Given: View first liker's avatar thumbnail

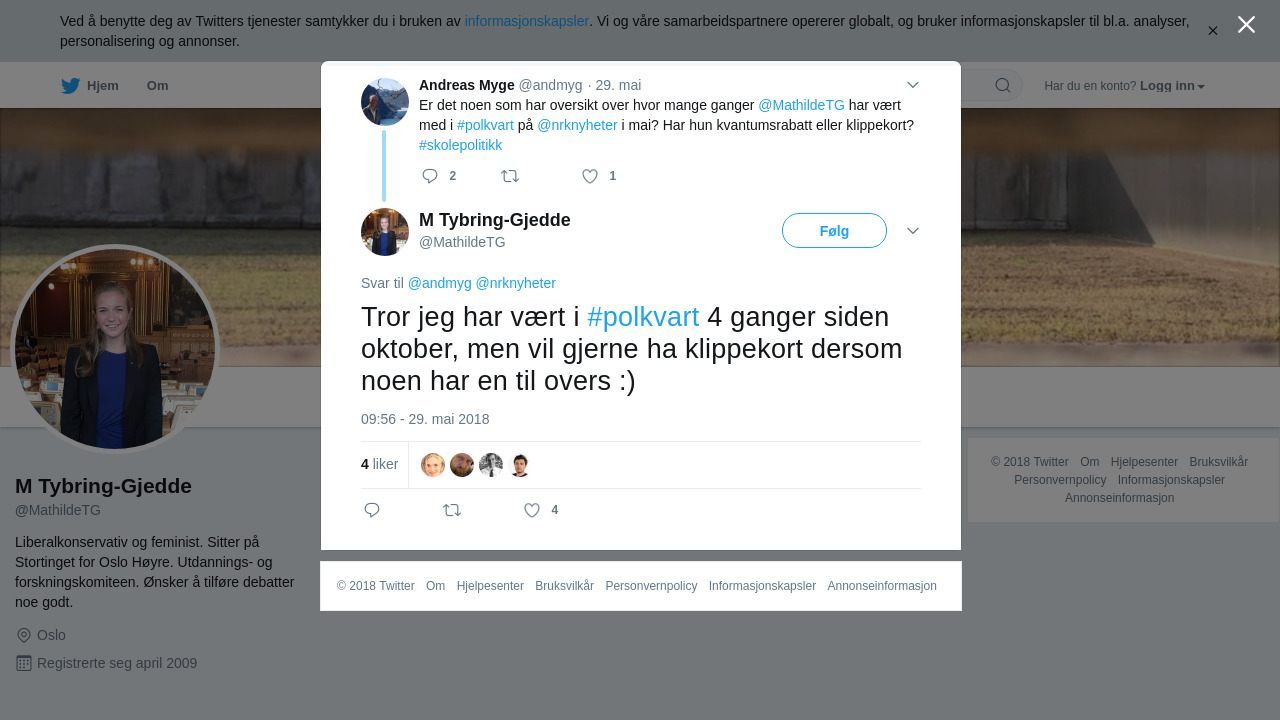Looking at the screenshot, I should point(433,465).
